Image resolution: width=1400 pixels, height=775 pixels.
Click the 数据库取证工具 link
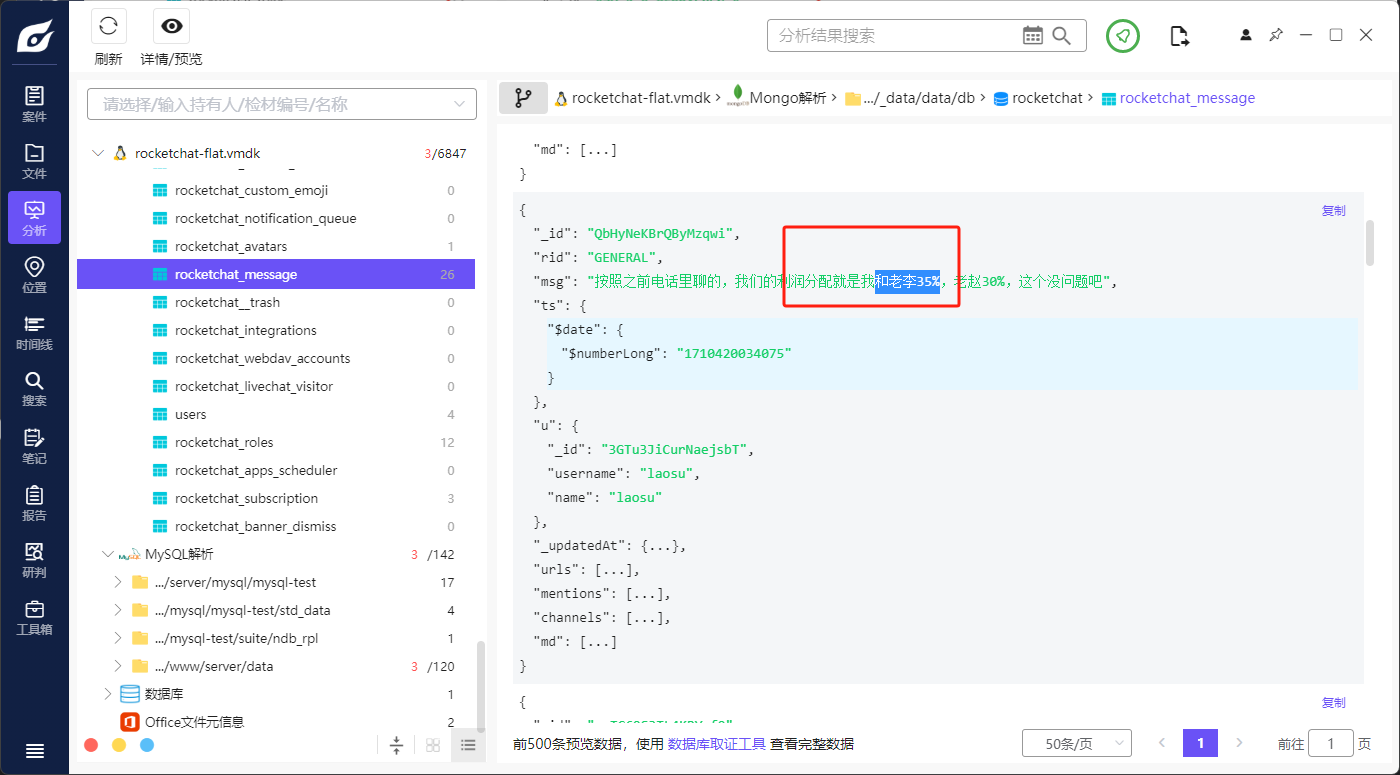point(716,744)
